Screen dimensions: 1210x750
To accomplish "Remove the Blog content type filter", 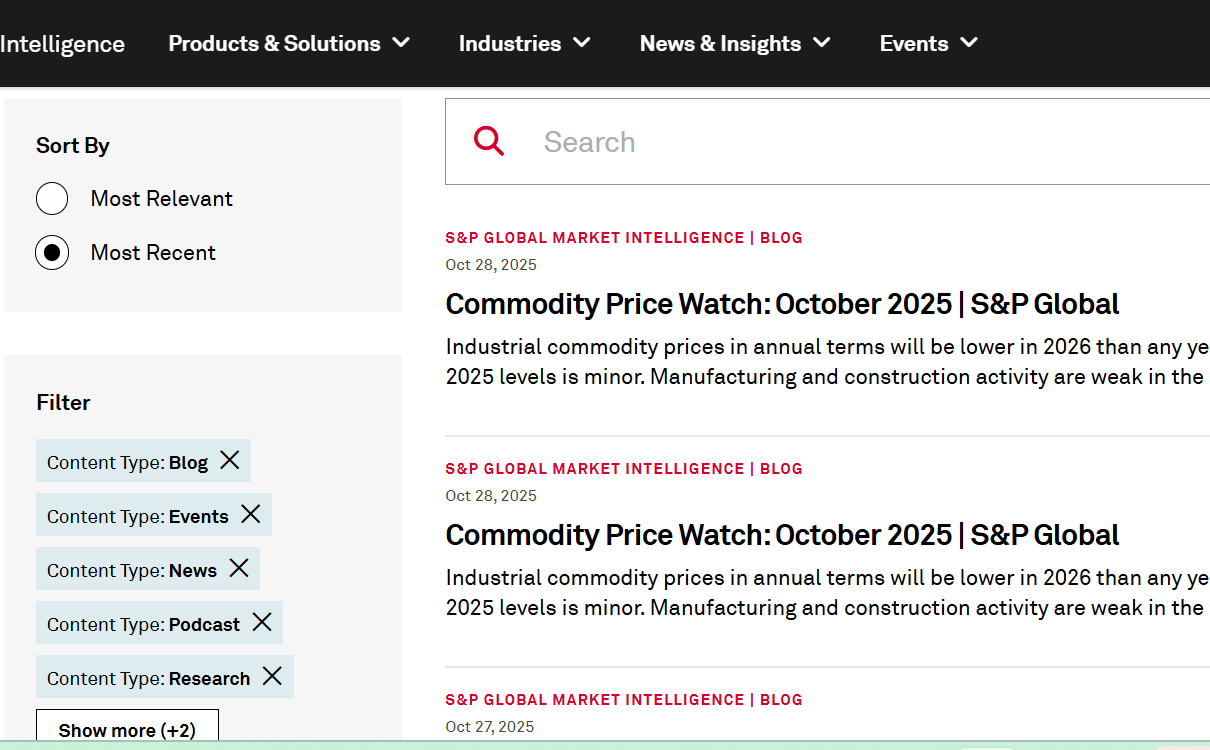I will tap(230, 460).
